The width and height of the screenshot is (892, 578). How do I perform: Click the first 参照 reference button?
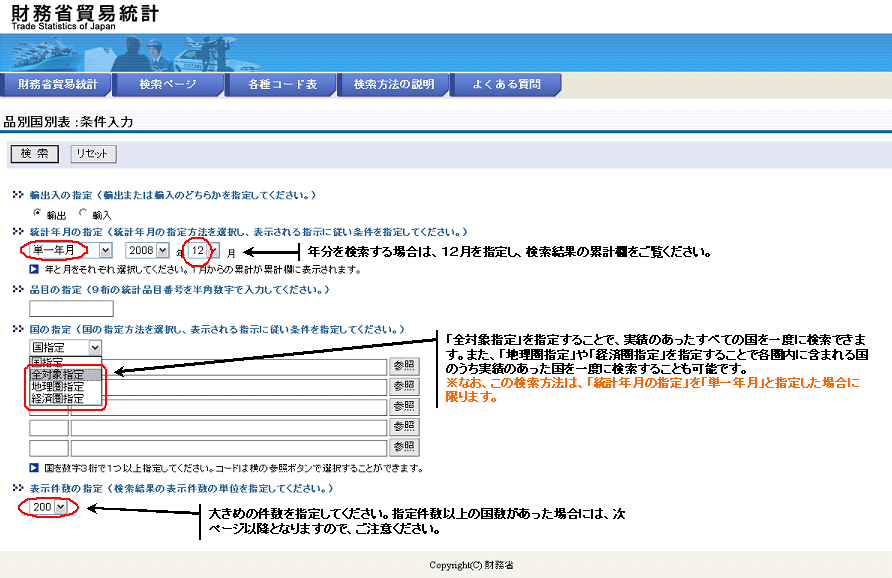[404, 367]
